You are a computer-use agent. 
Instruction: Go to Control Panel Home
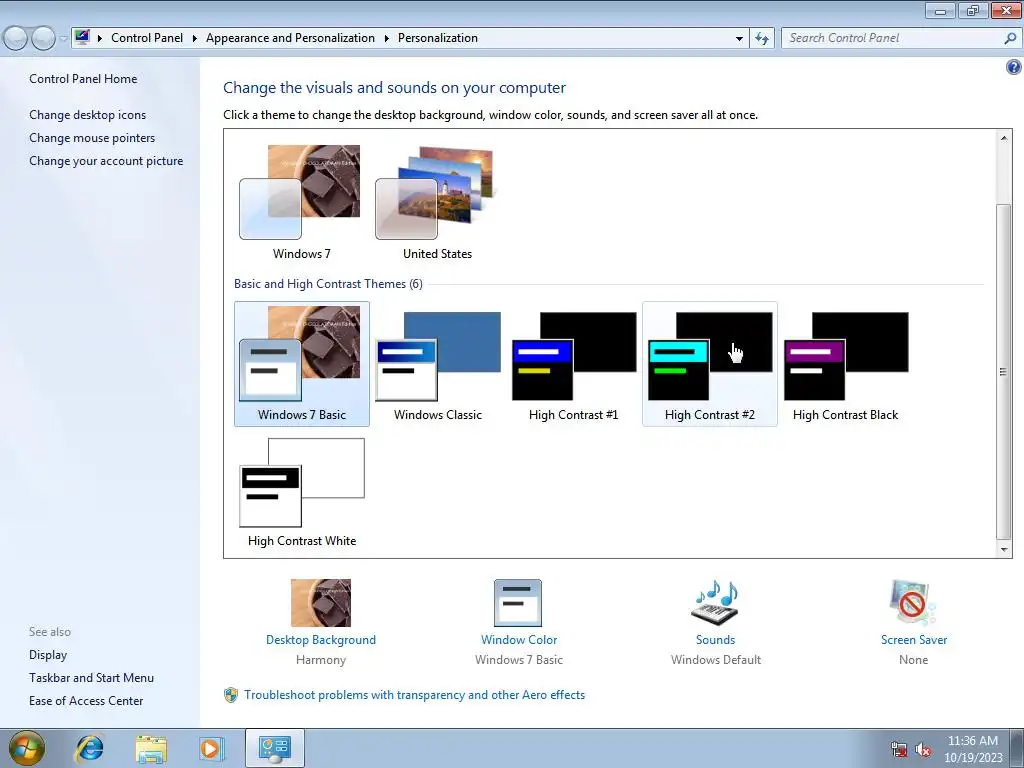pos(83,79)
